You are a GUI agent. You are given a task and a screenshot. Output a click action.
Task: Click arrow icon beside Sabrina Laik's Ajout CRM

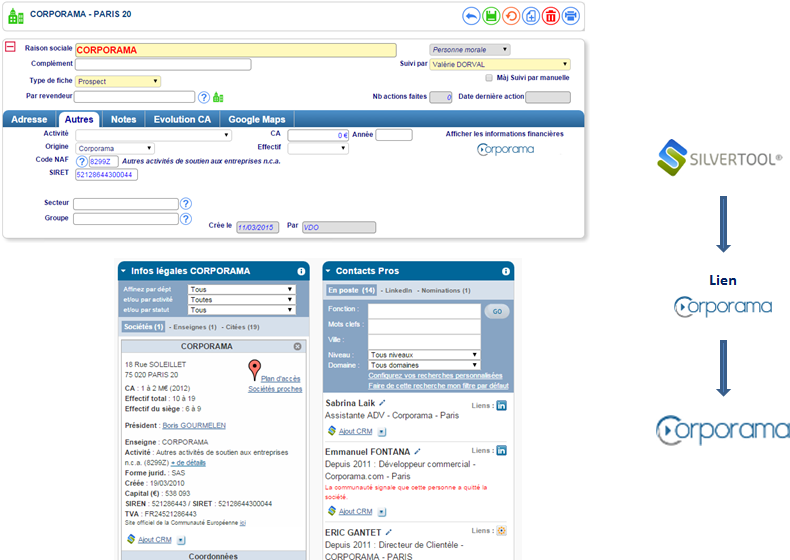click(382, 432)
